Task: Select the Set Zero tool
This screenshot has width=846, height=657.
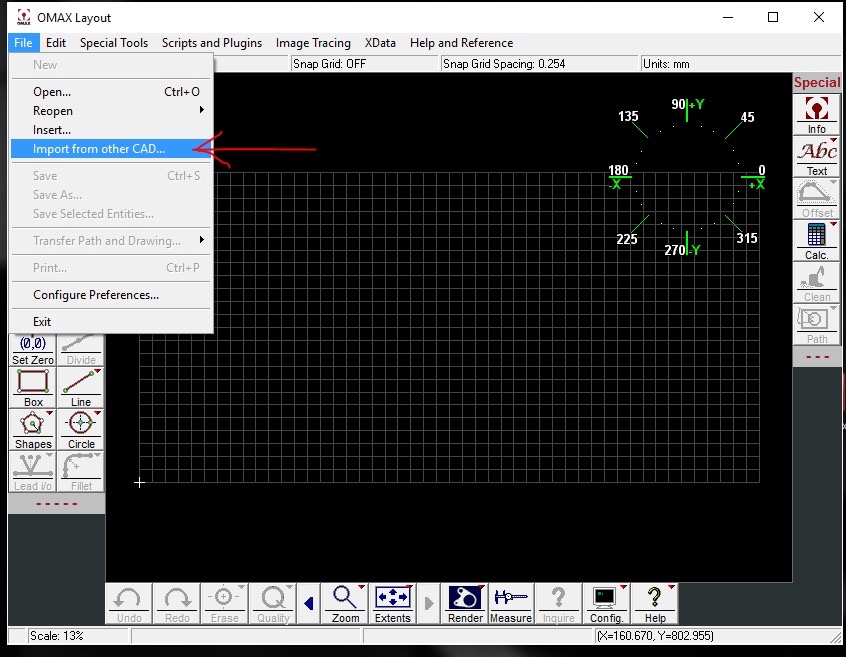Action: tap(33, 350)
